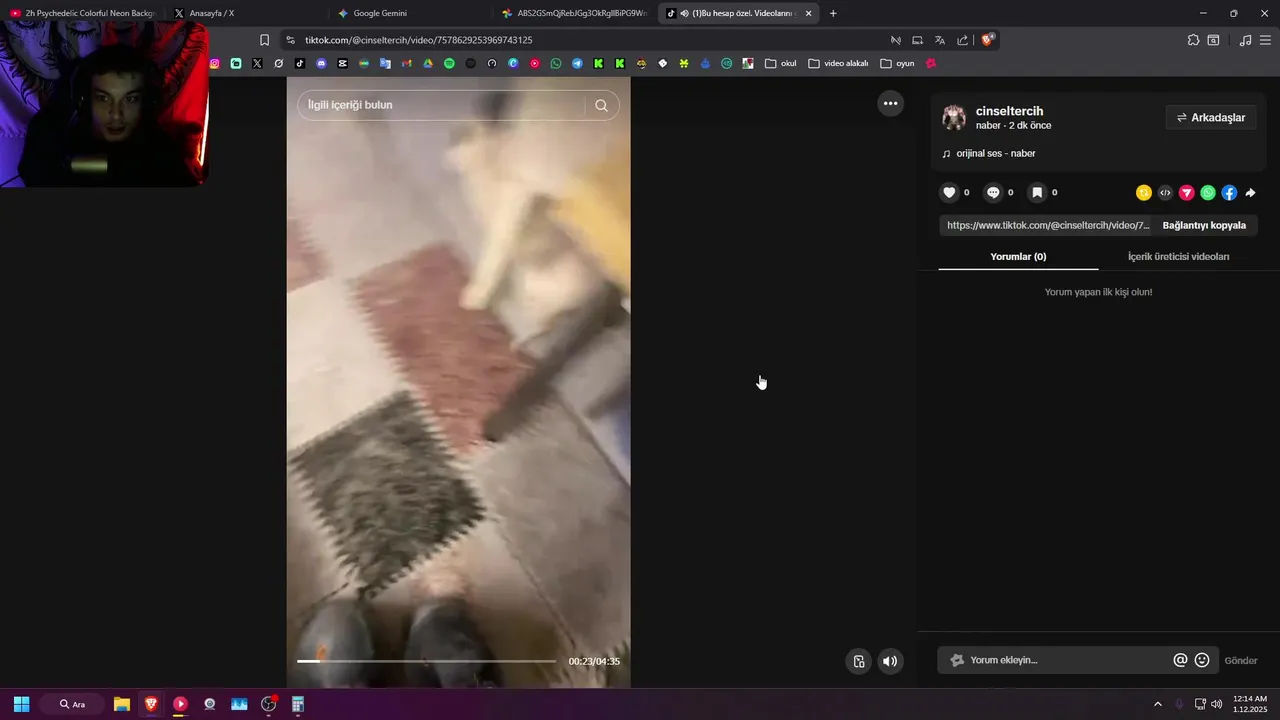Image resolution: width=1280 pixels, height=720 pixels.
Task: Open the taskbar clock showing 12:14 AM
Action: tap(1250, 704)
